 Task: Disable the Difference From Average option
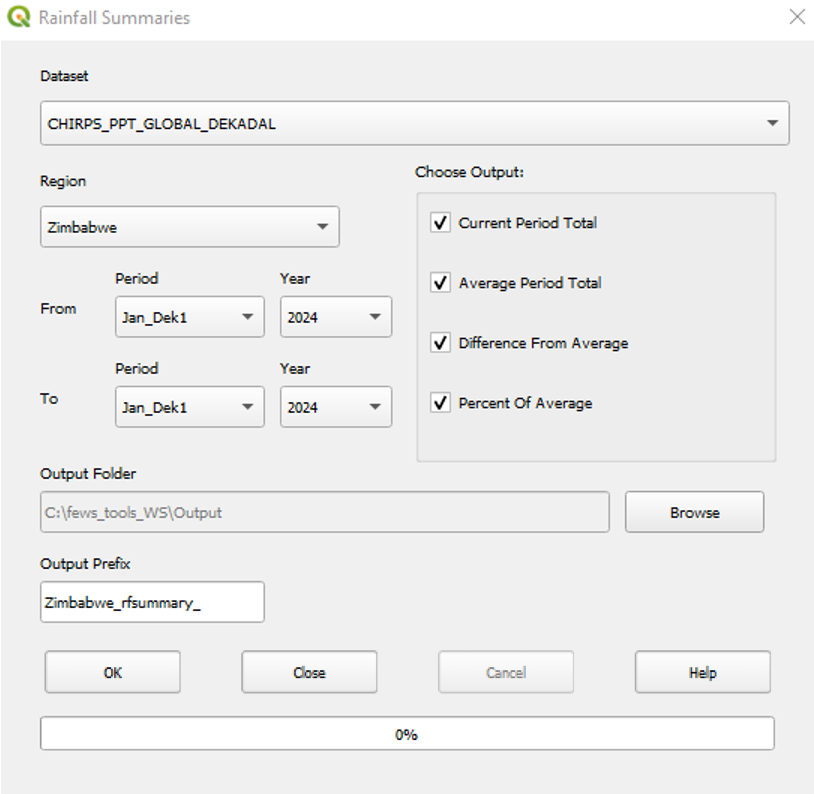click(x=440, y=343)
